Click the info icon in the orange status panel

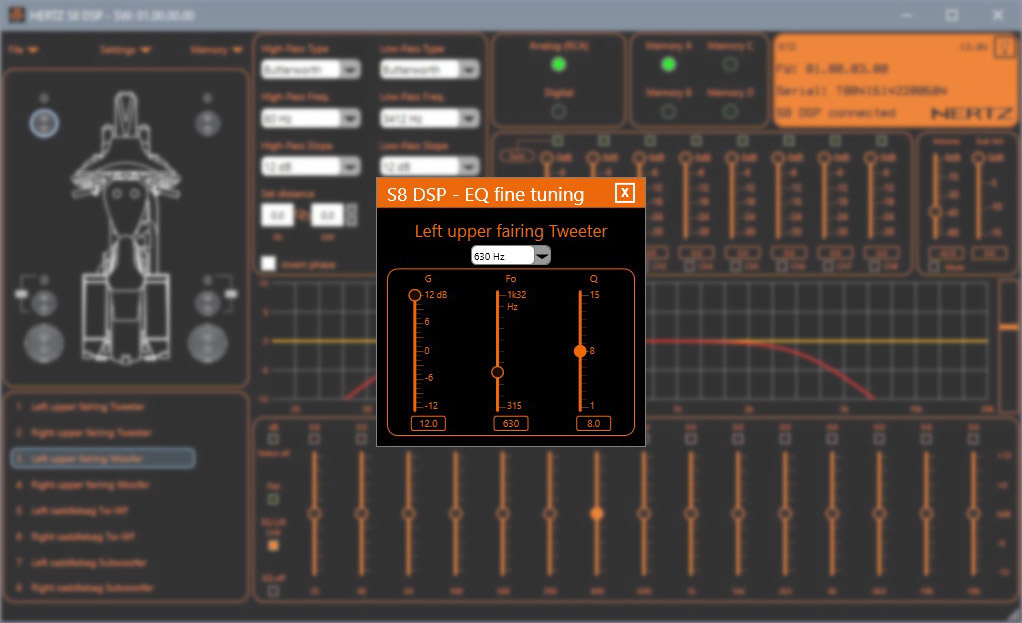click(x=1004, y=47)
